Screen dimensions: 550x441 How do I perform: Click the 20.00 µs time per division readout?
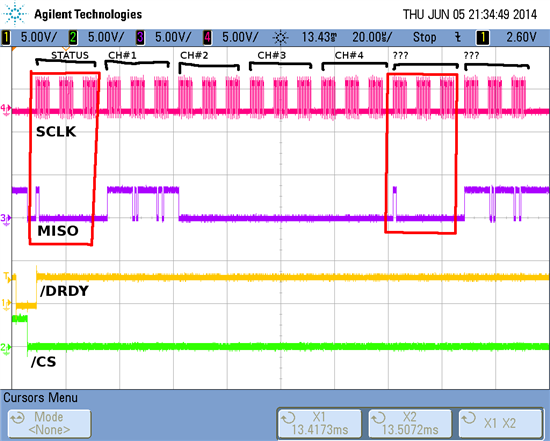(x=372, y=37)
